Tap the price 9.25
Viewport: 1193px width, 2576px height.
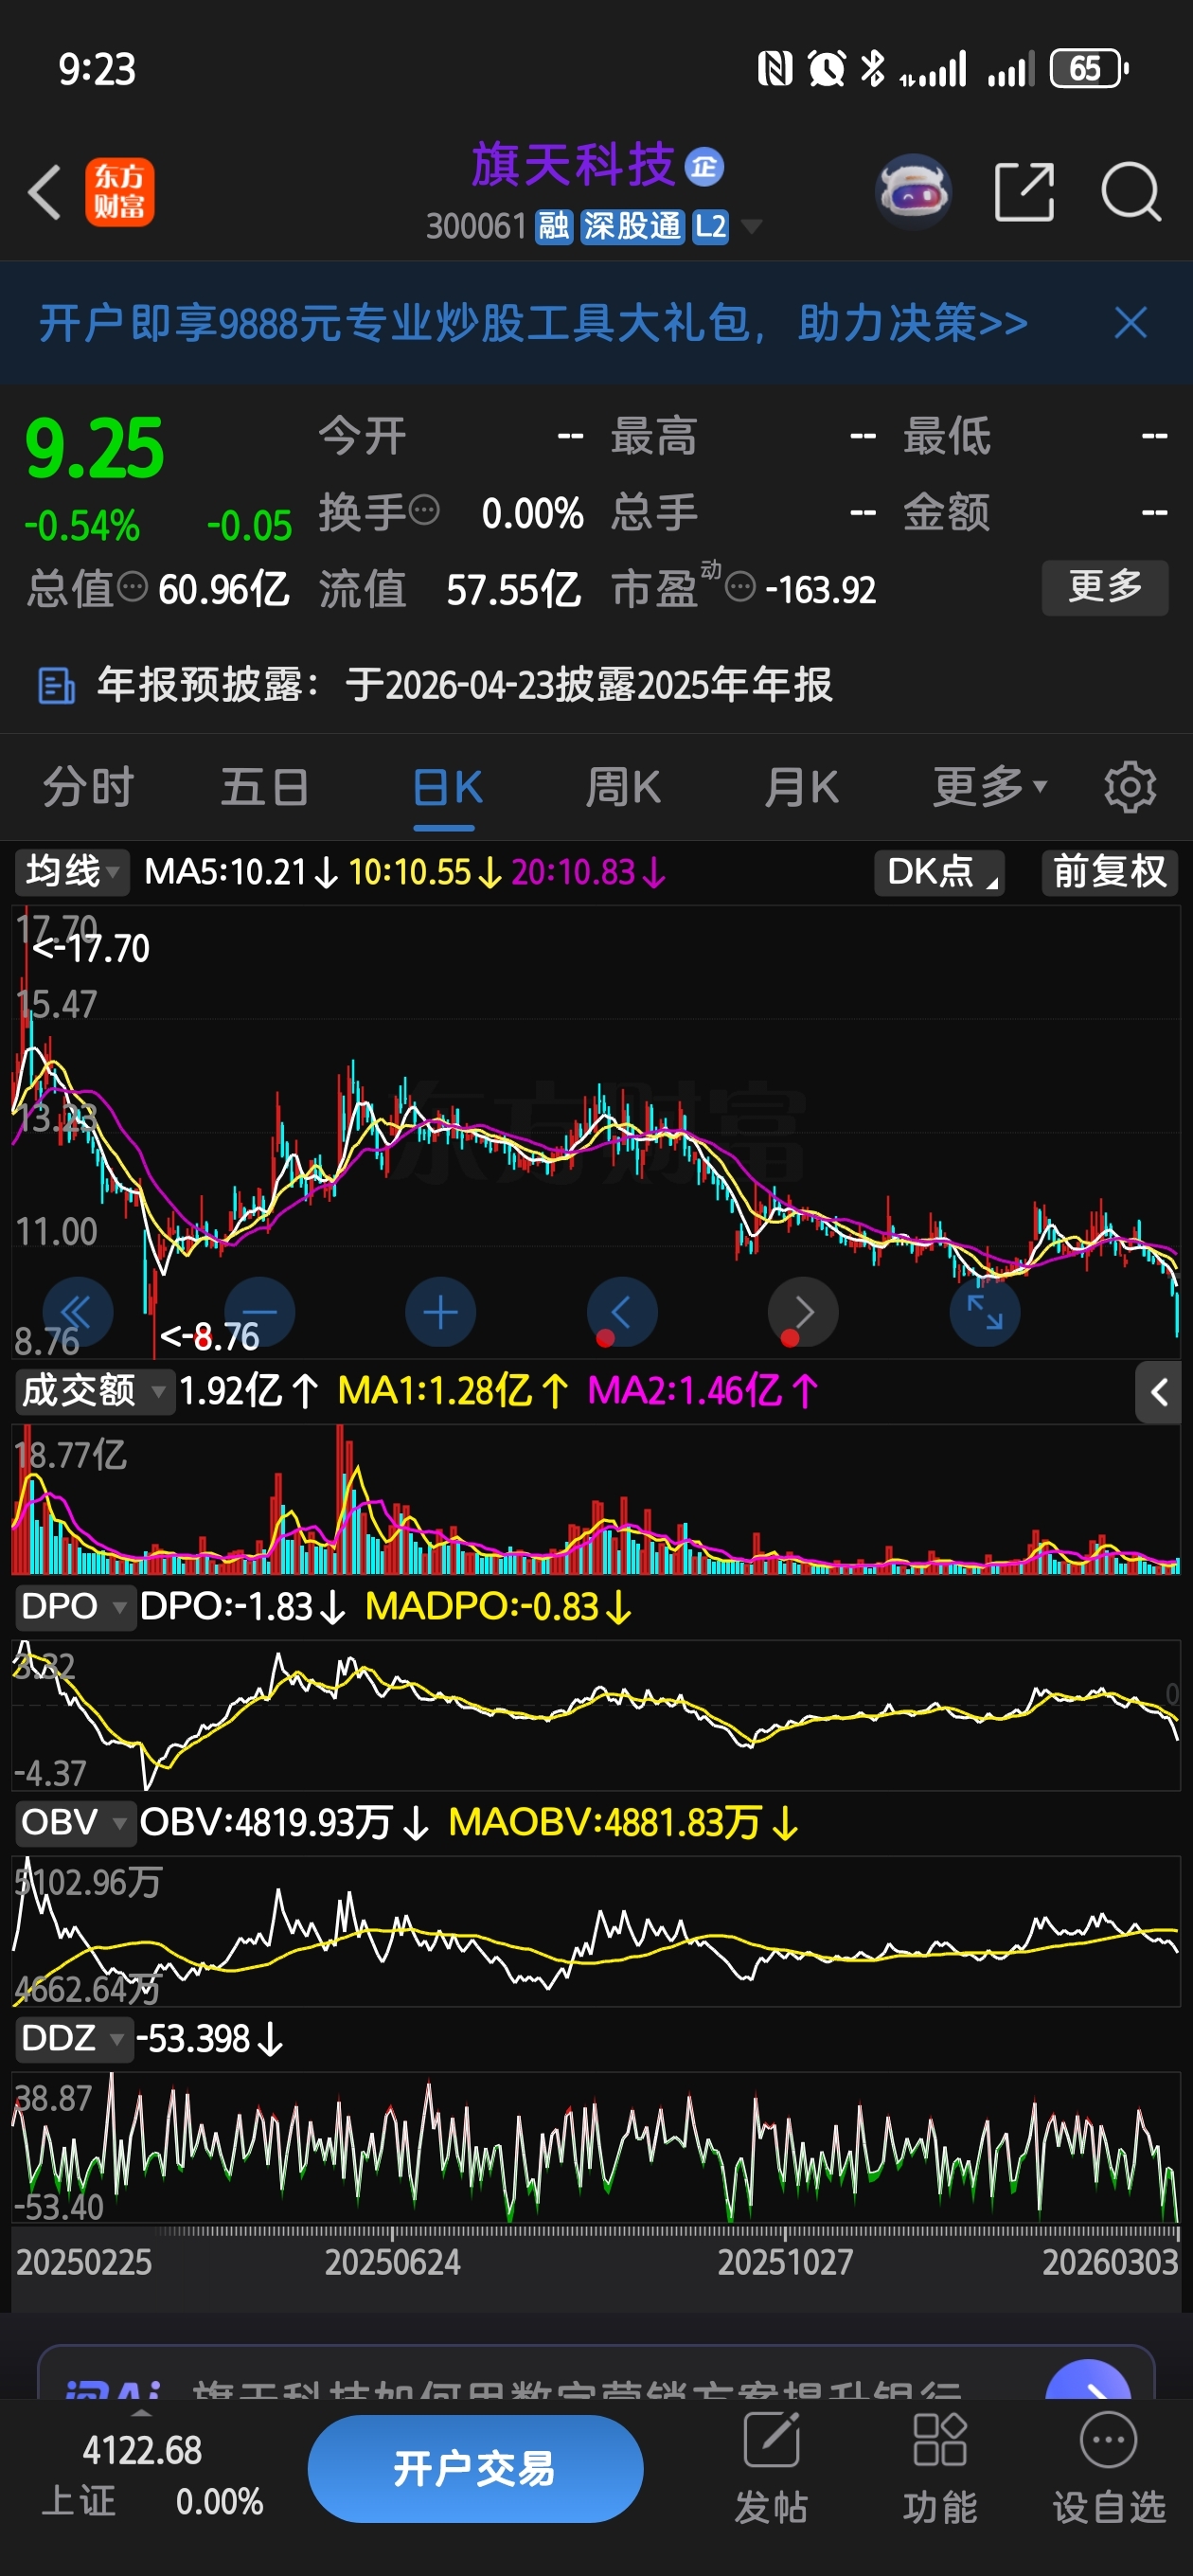[94, 449]
